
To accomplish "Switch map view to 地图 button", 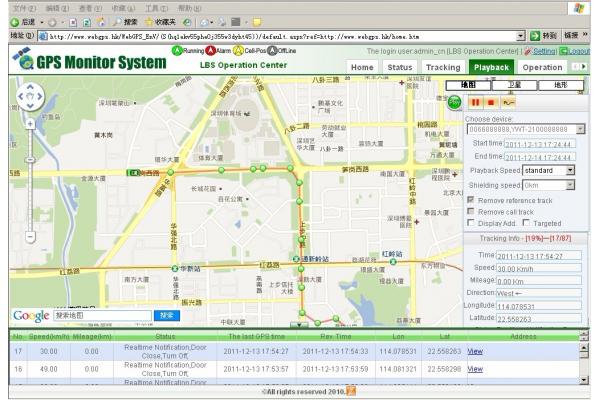I will [468, 85].
